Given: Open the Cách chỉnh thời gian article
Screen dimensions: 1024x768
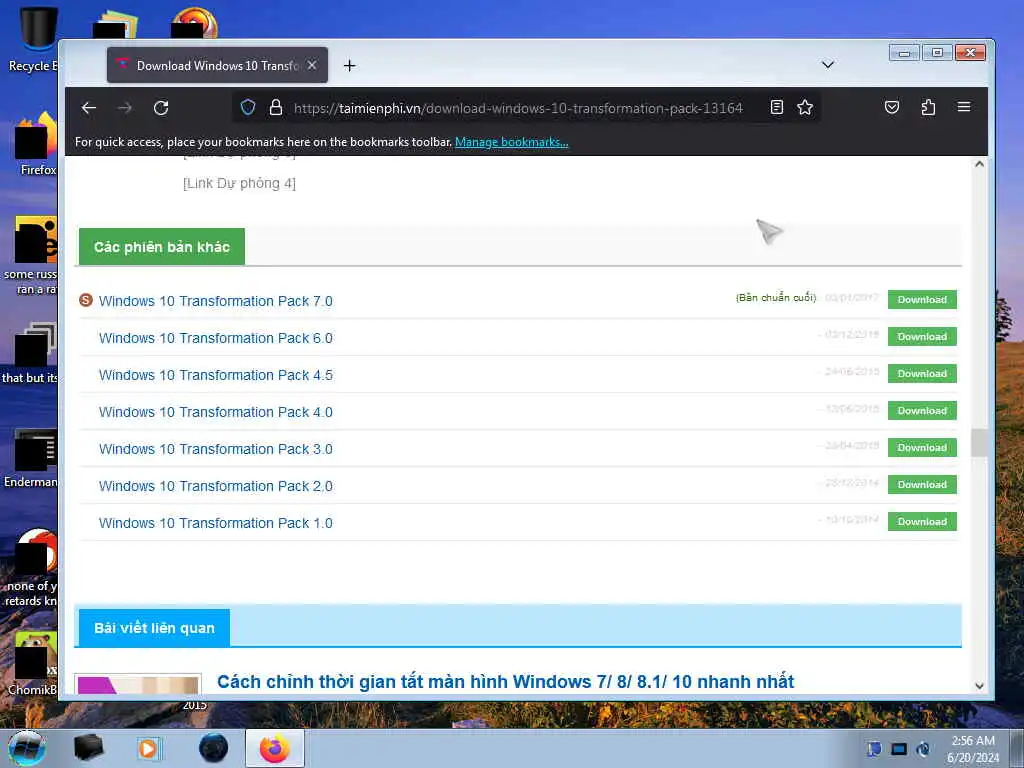Looking at the screenshot, I should point(505,682).
